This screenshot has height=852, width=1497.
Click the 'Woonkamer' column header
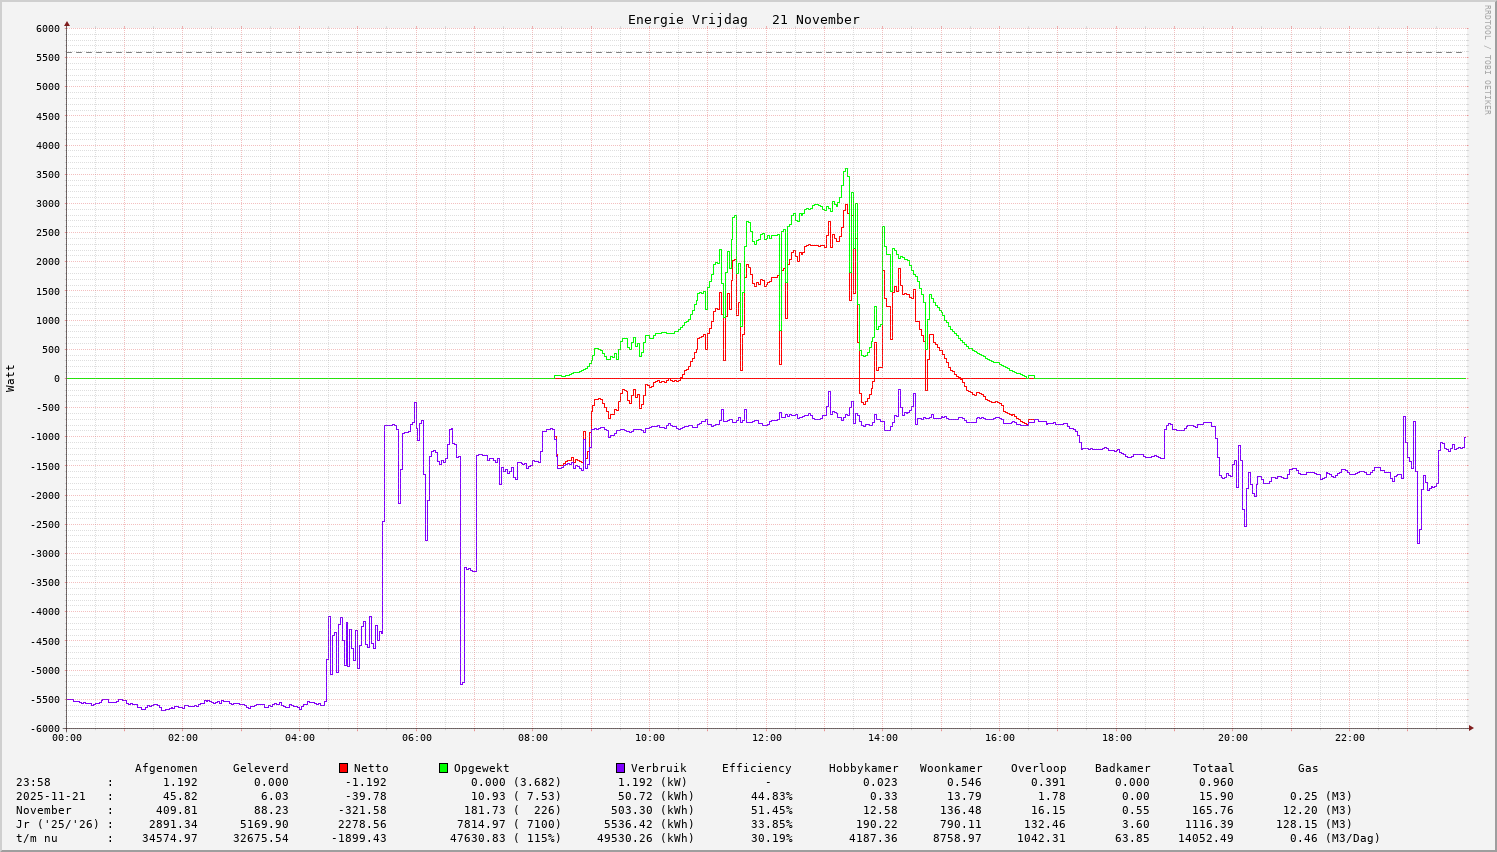point(951,768)
